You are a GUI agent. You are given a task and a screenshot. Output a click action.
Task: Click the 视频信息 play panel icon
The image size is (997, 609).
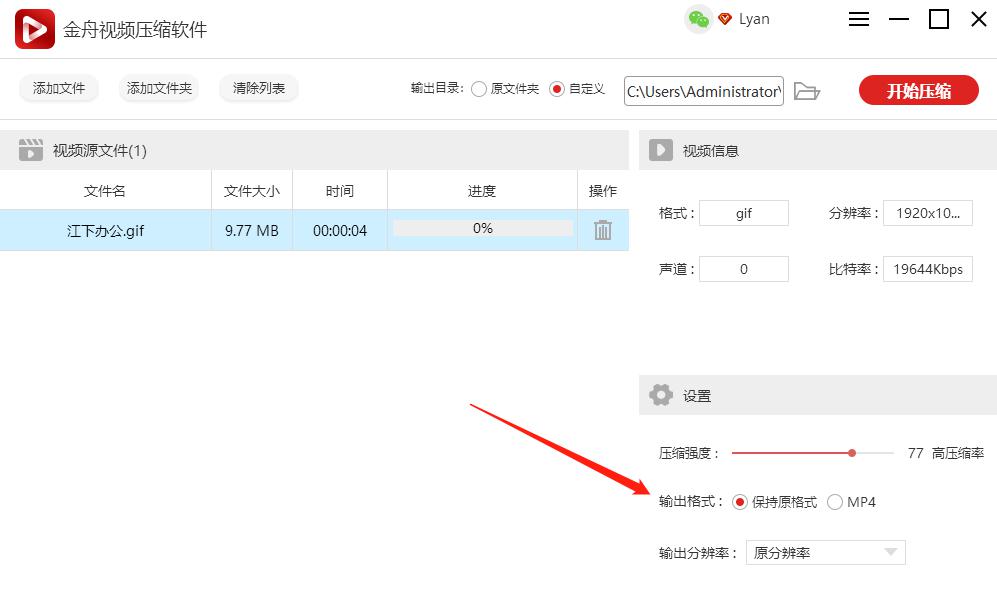tap(660, 149)
